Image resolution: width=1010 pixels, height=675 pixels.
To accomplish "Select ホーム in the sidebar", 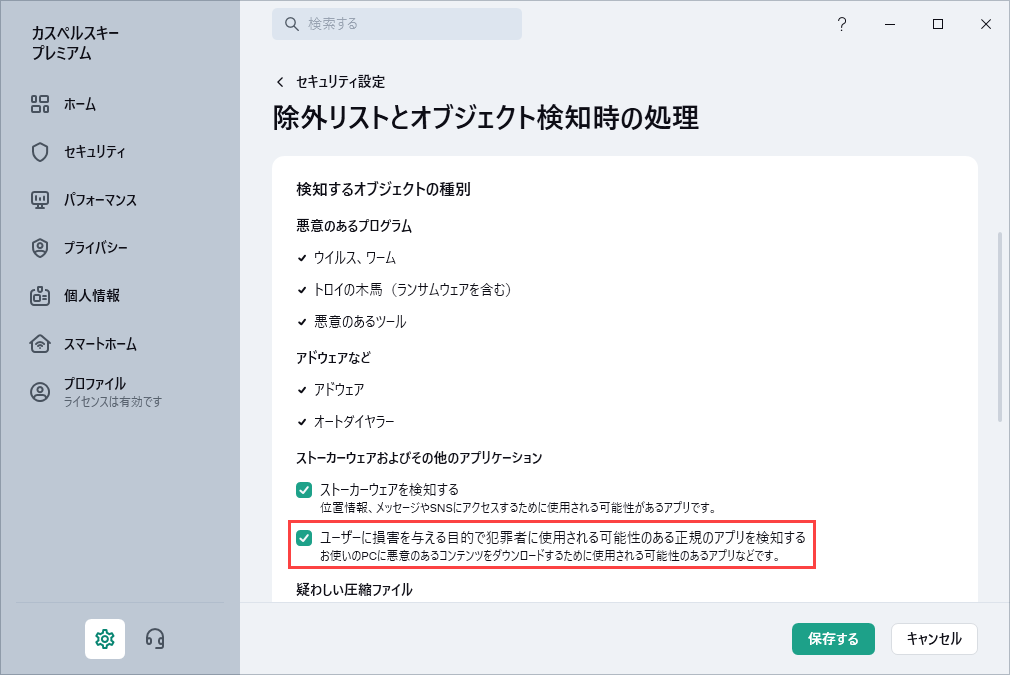I will pos(80,104).
